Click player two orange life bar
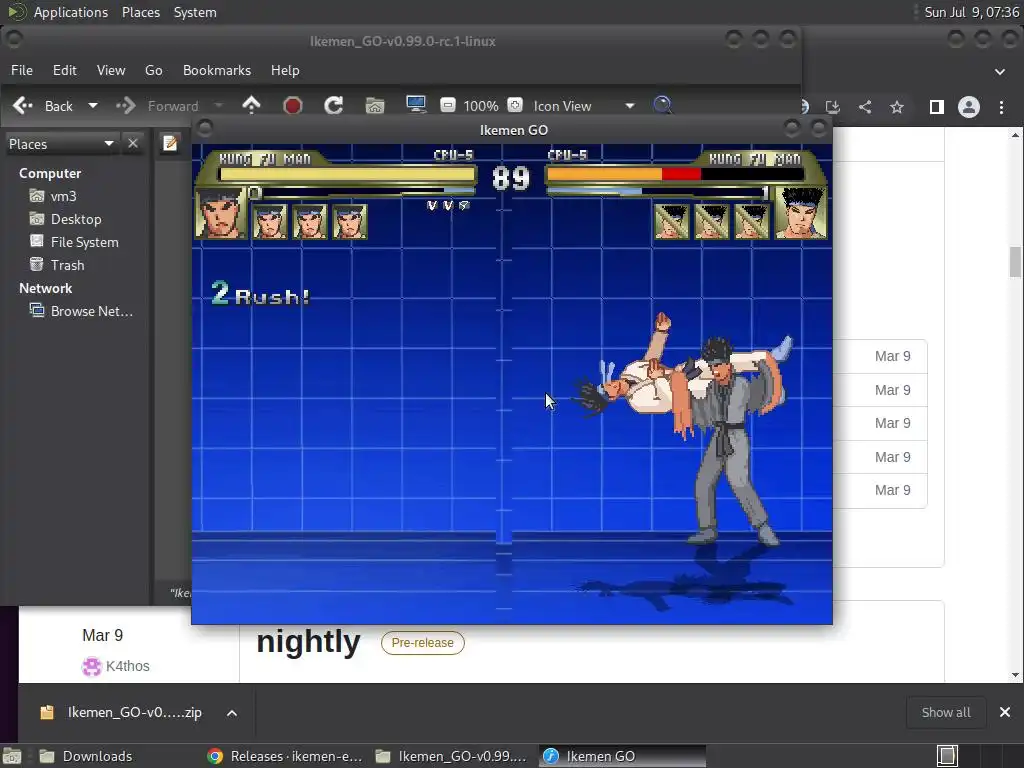Image resolution: width=1024 pixels, height=768 pixels. (604, 174)
